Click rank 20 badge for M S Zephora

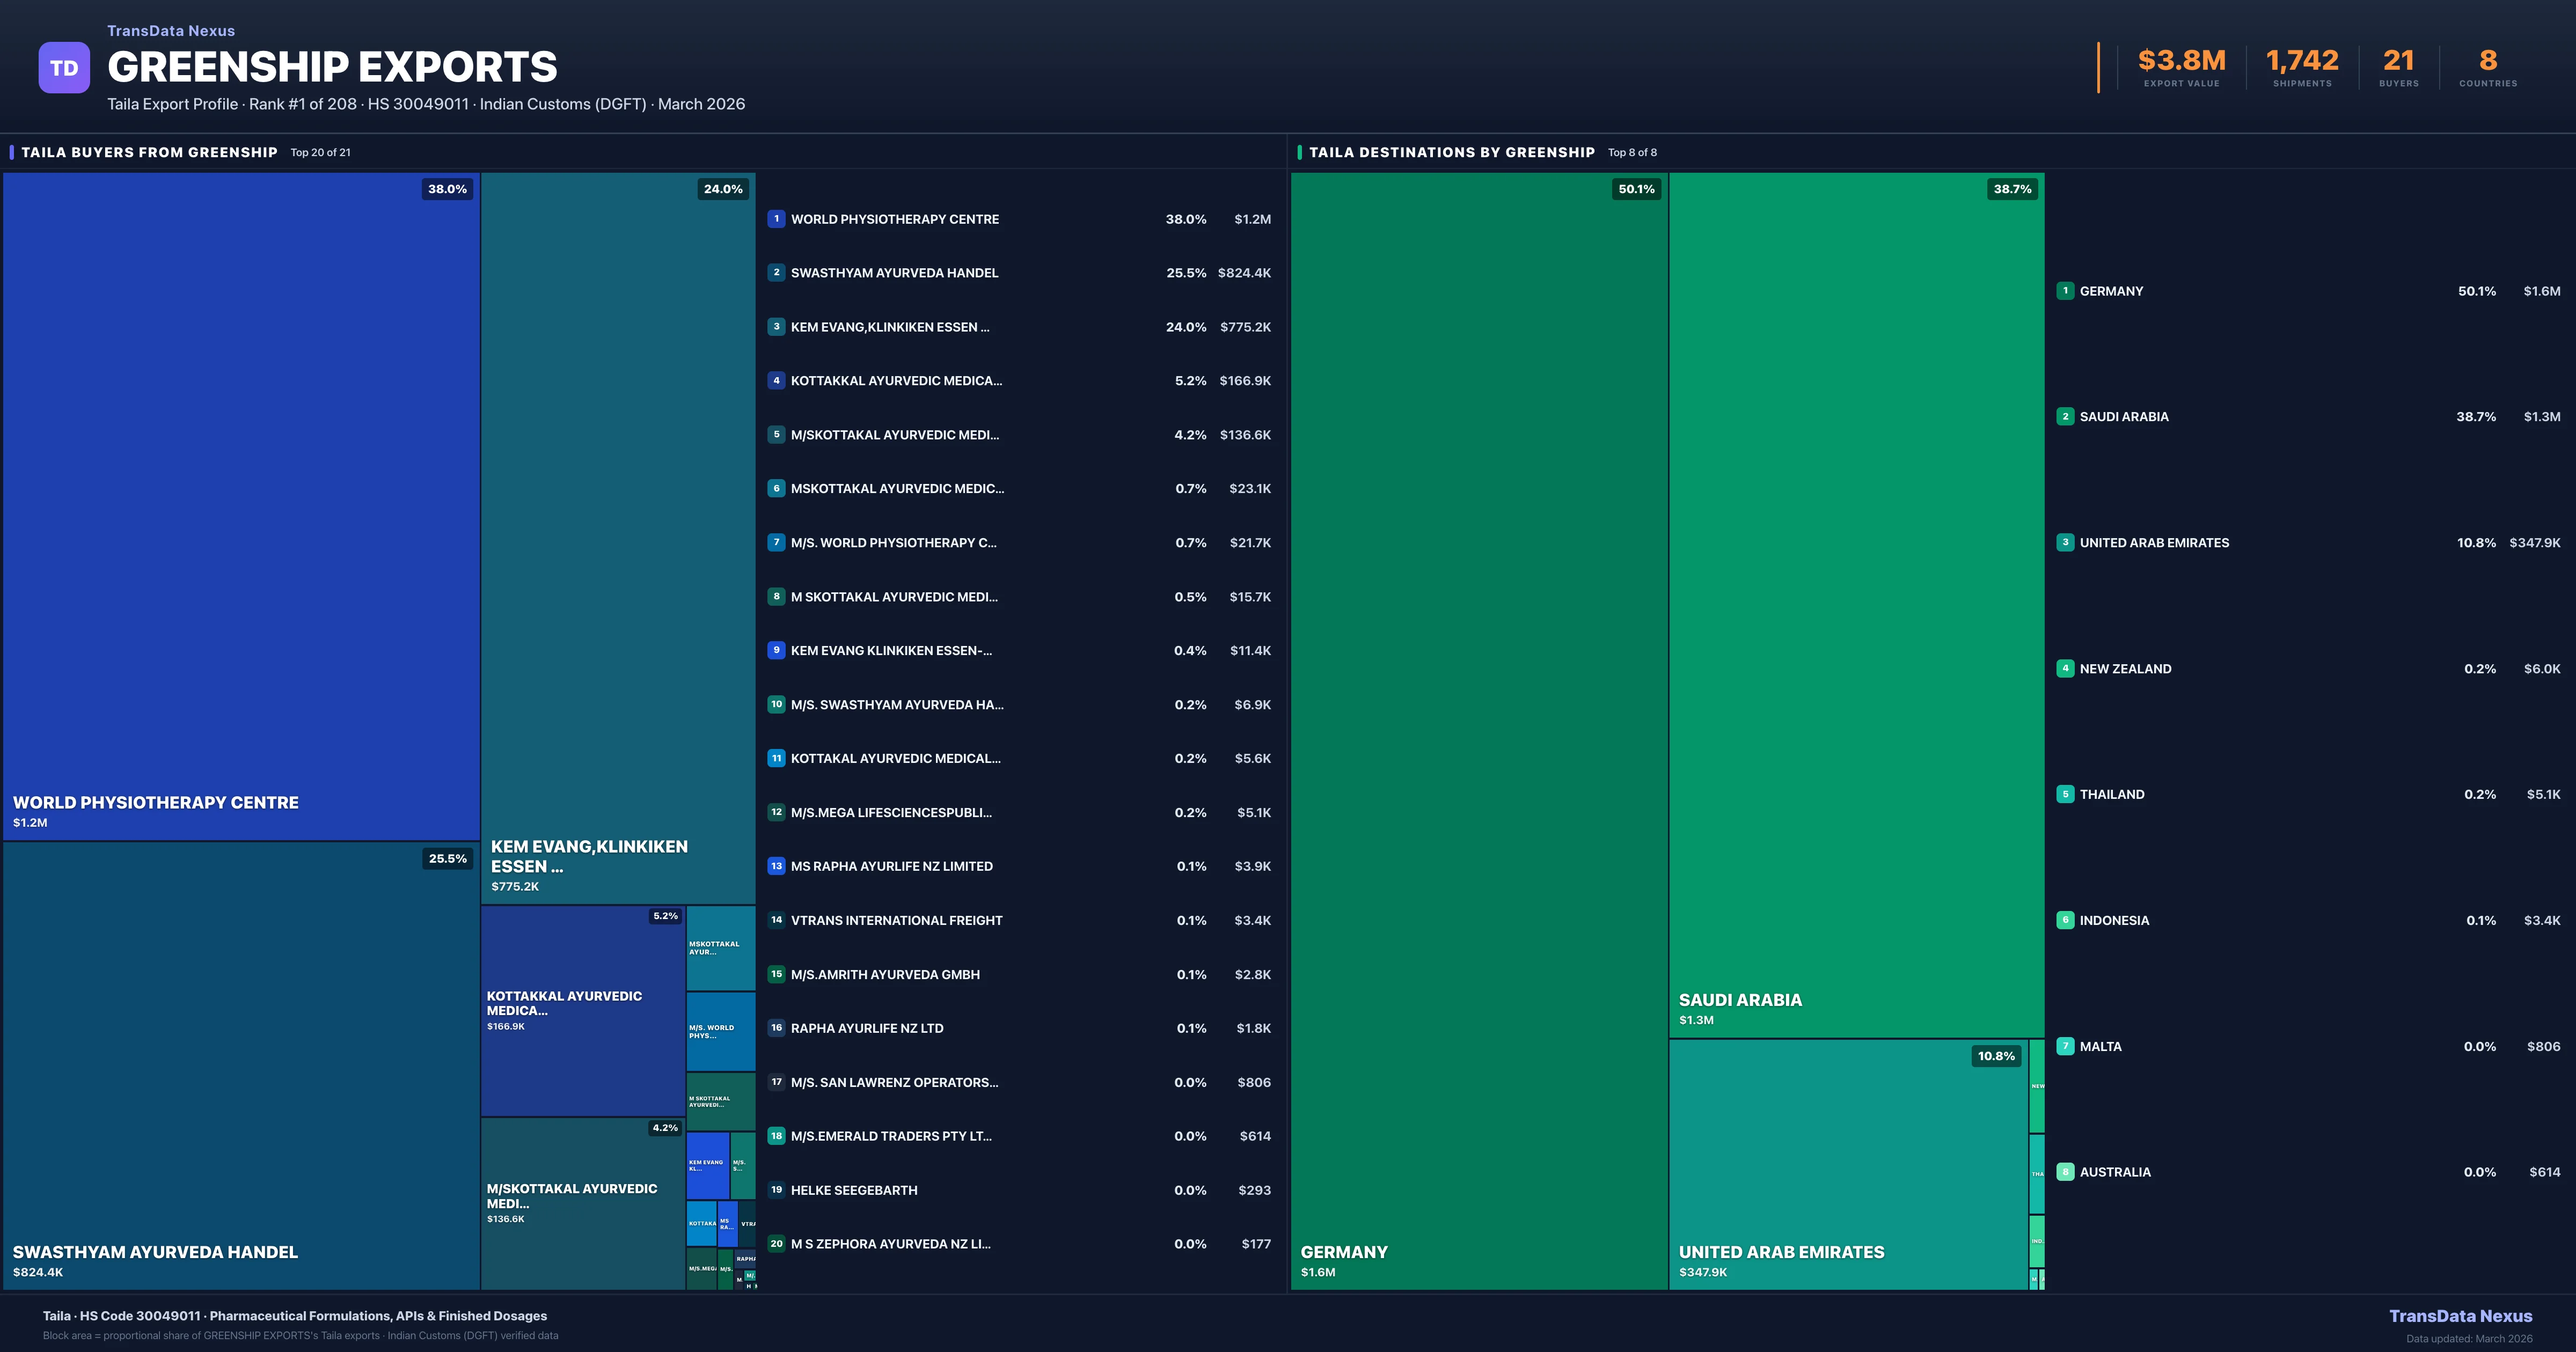coord(776,1244)
